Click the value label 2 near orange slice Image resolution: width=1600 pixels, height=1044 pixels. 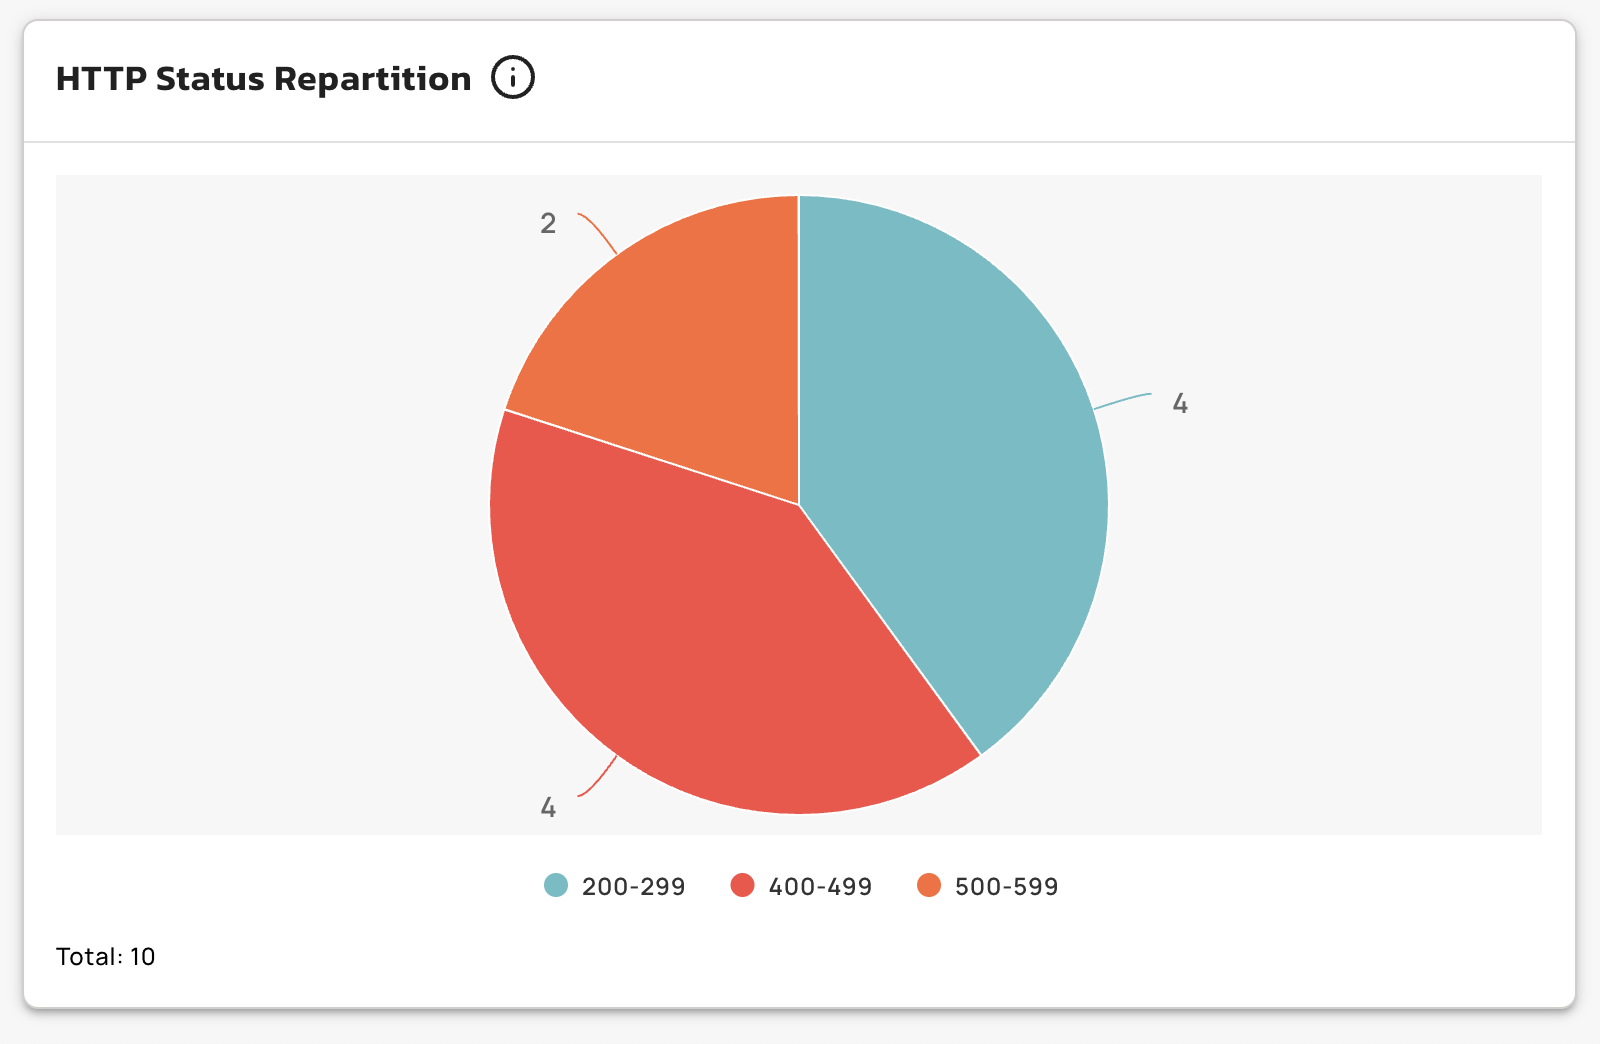click(548, 223)
